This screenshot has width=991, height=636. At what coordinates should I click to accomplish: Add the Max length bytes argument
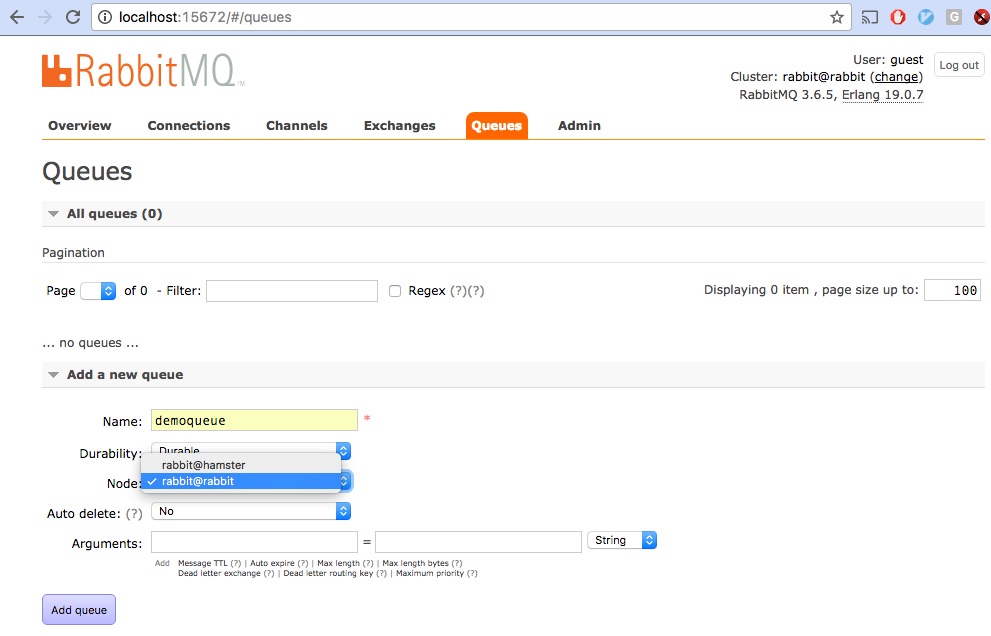[415, 563]
